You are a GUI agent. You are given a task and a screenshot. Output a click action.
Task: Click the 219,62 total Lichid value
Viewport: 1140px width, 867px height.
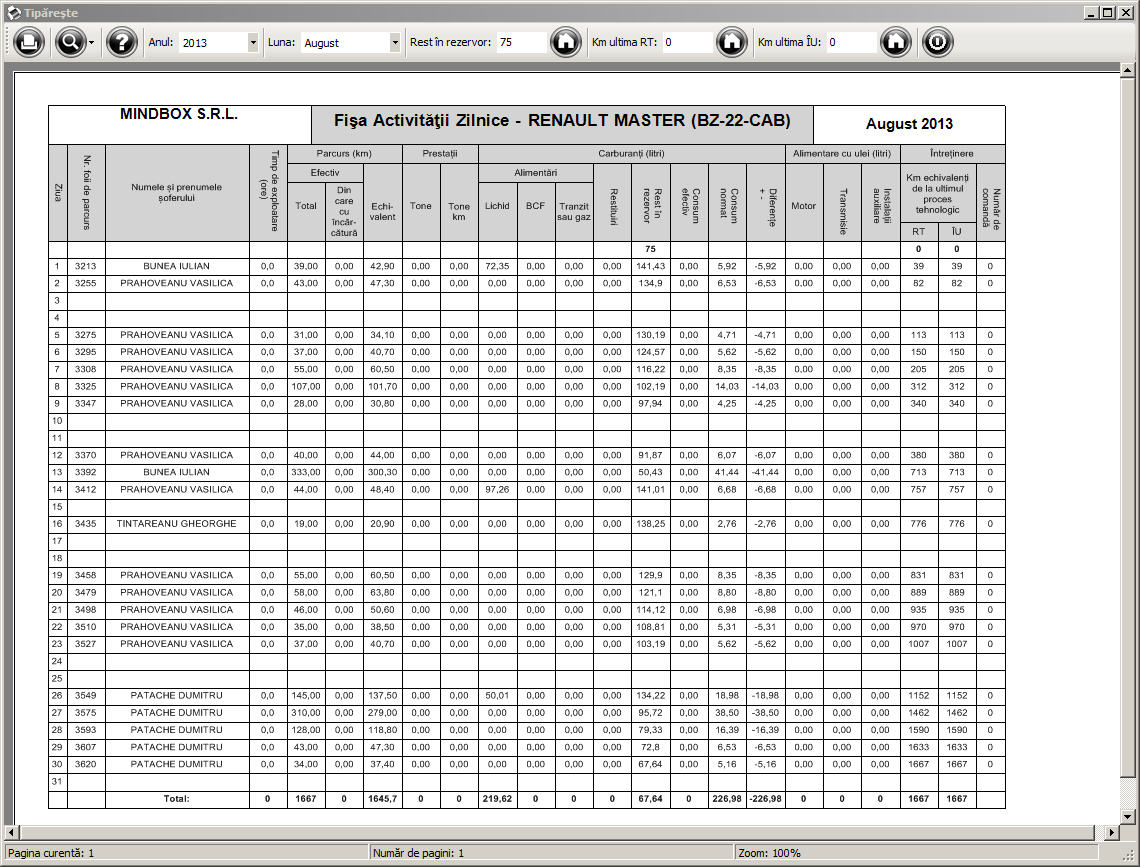click(x=497, y=799)
